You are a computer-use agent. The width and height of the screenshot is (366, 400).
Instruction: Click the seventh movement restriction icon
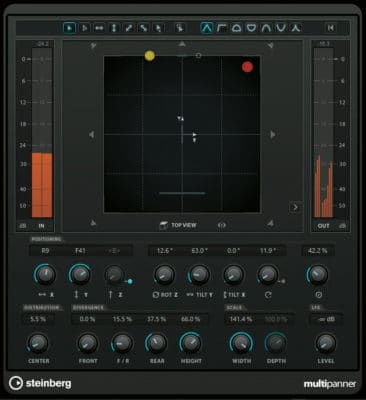(158, 28)
